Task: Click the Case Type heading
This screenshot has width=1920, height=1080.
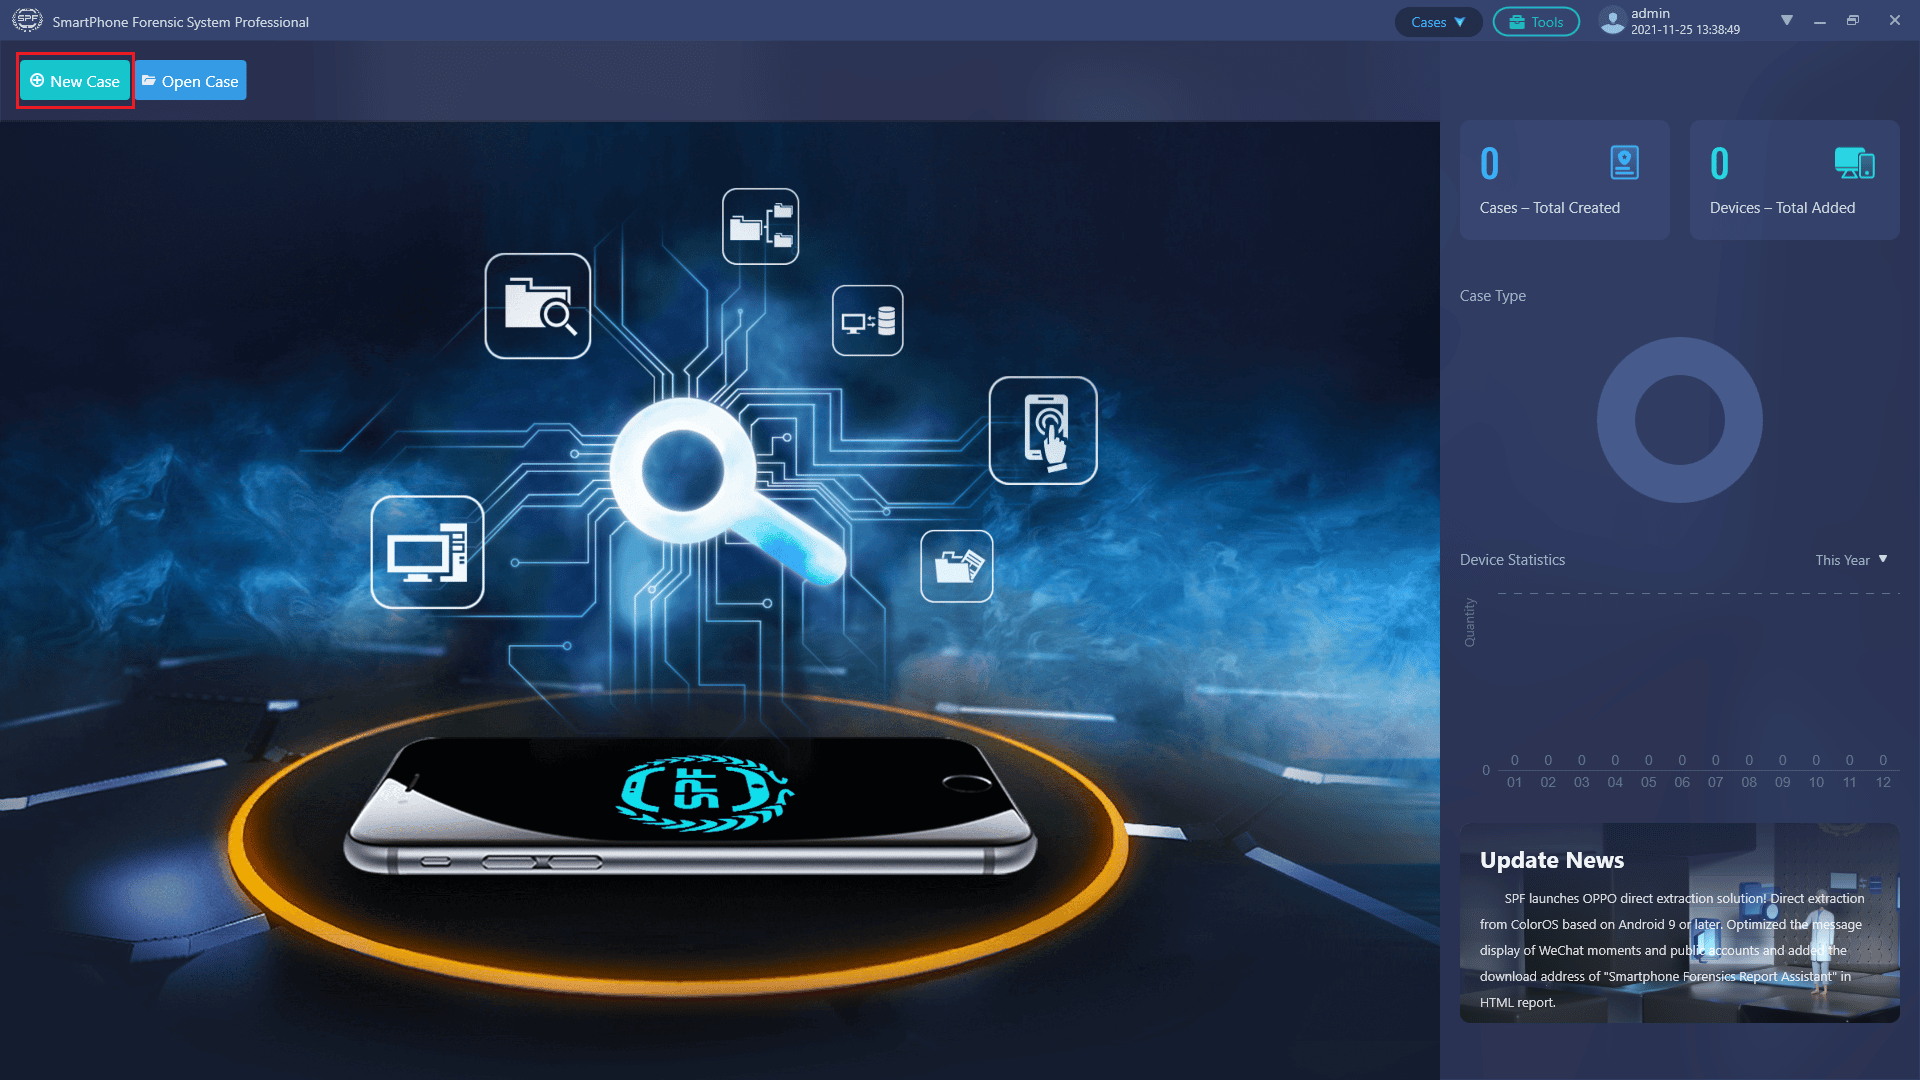Action: point(1493,296)
